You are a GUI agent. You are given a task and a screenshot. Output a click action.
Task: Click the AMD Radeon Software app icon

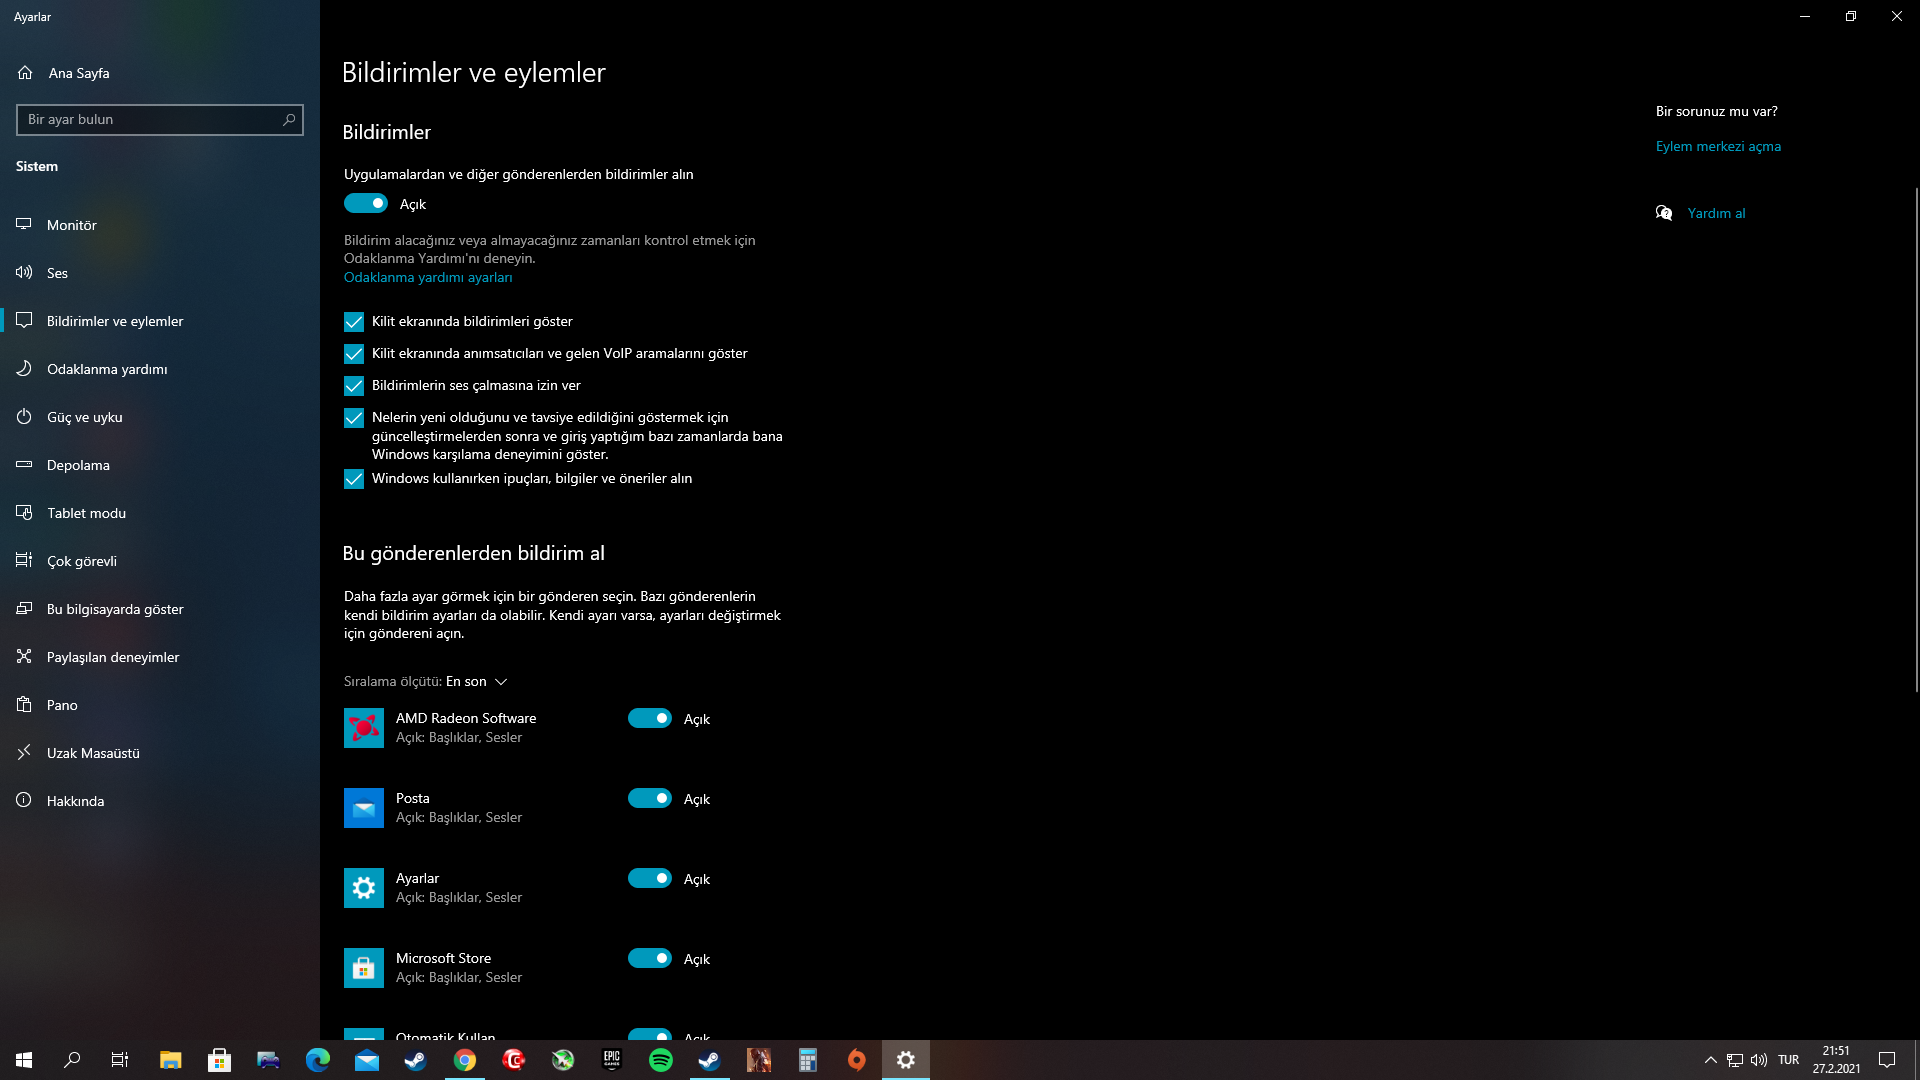(363, 728)
